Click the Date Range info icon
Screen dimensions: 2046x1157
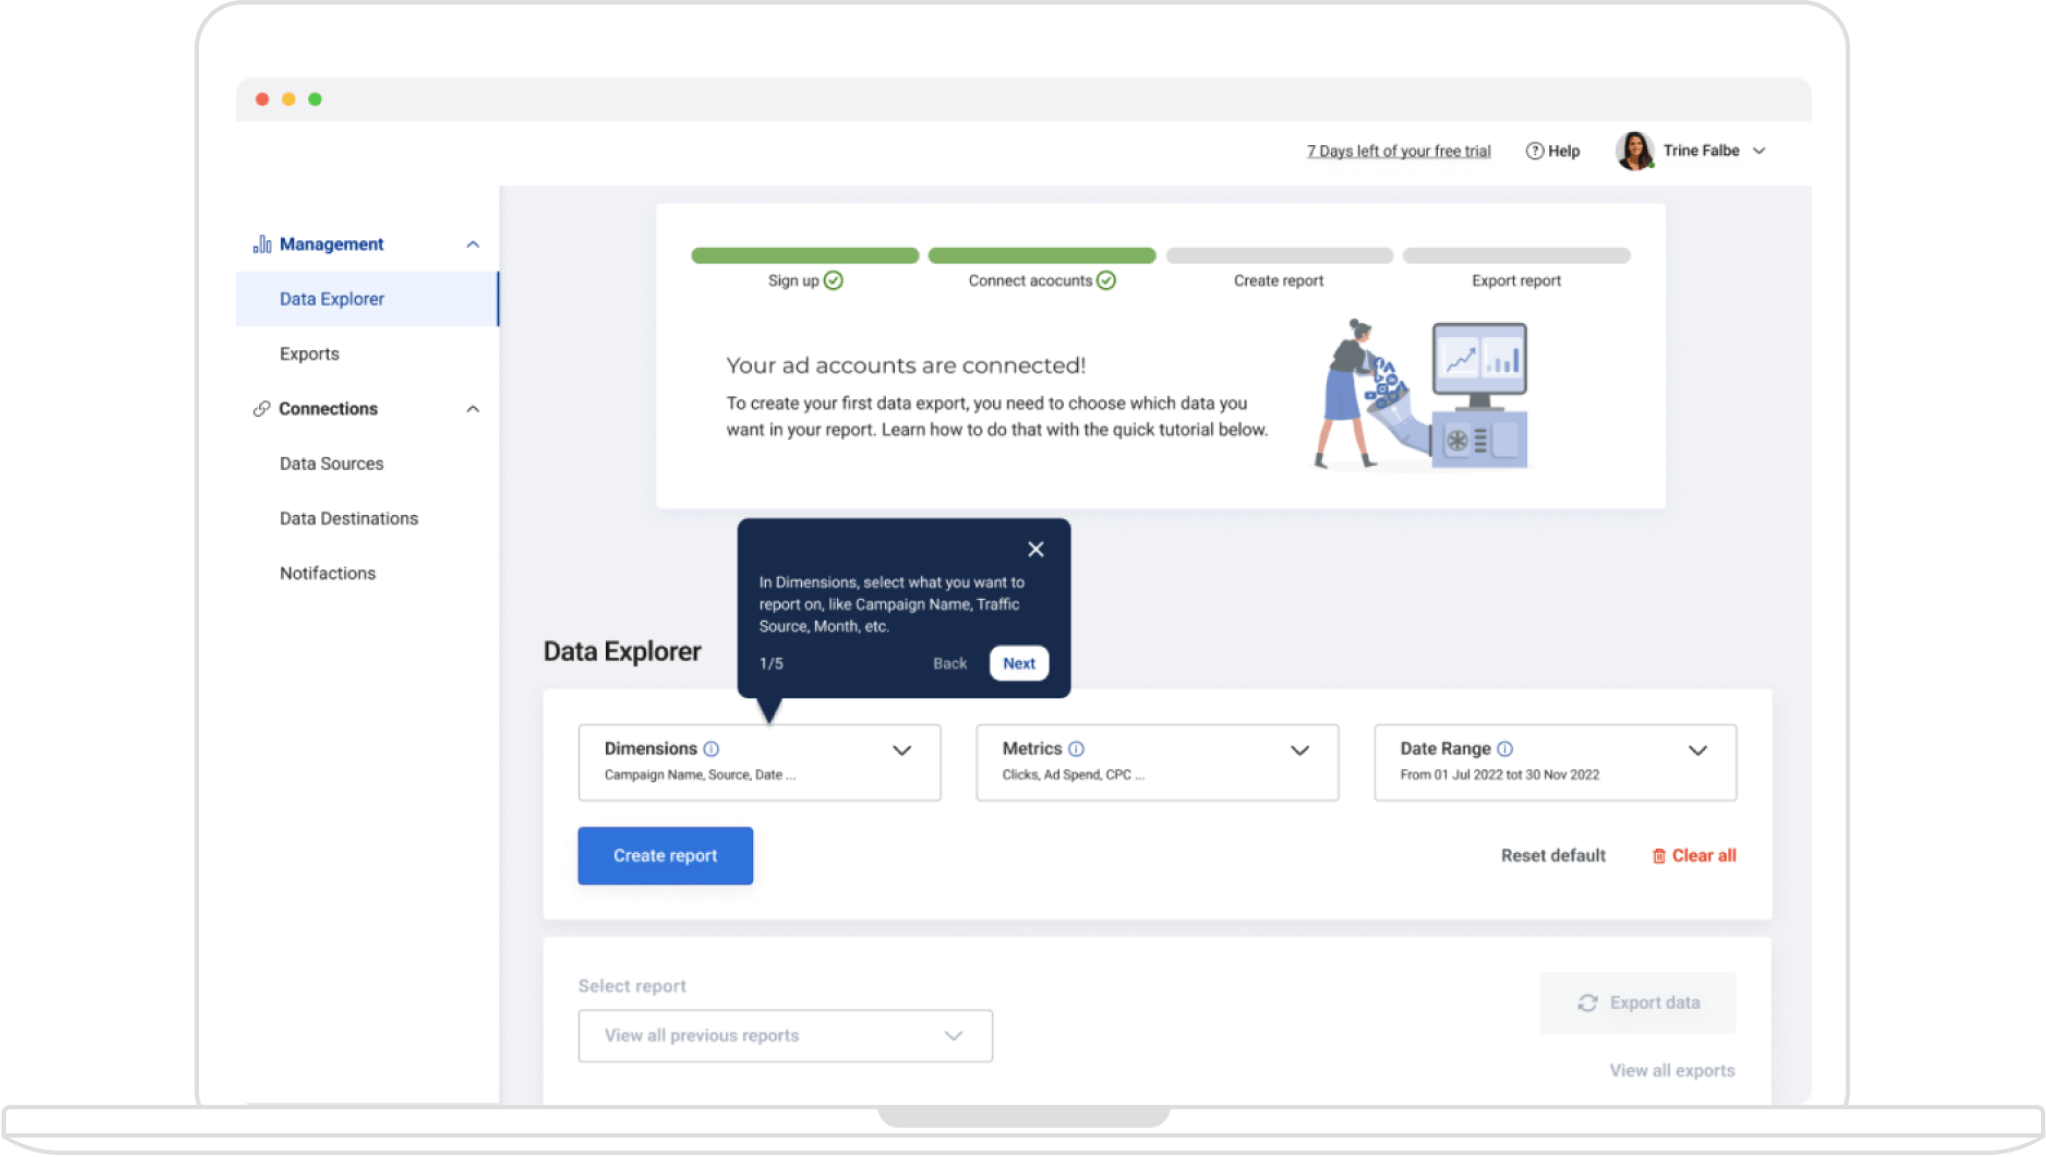click(1505, 749)
